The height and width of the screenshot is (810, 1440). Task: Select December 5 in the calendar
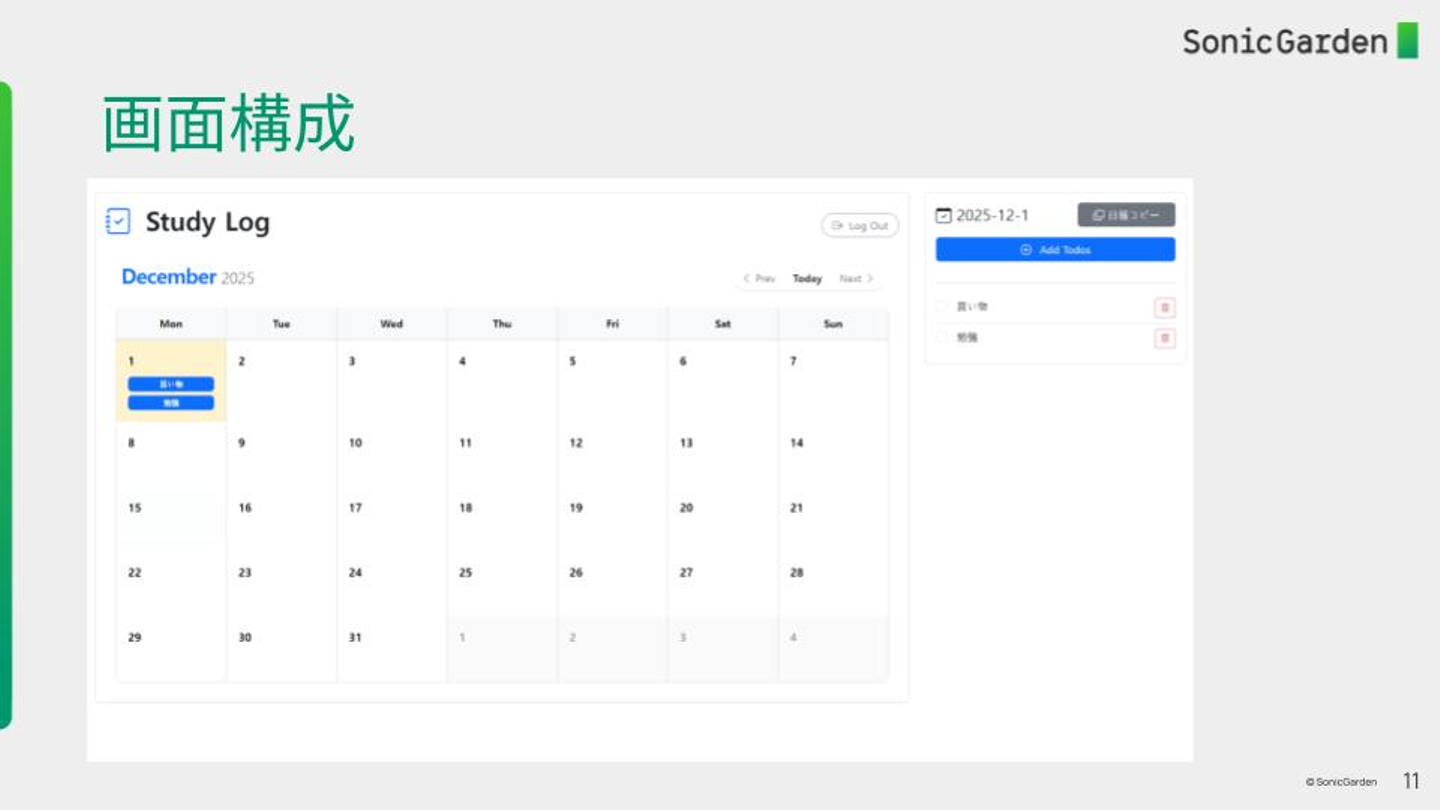click(613, 381)
